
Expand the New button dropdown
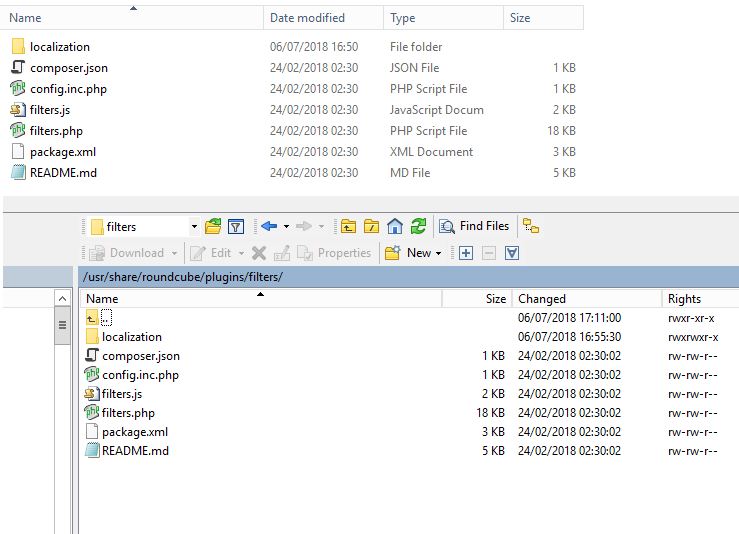click(438, 253)
